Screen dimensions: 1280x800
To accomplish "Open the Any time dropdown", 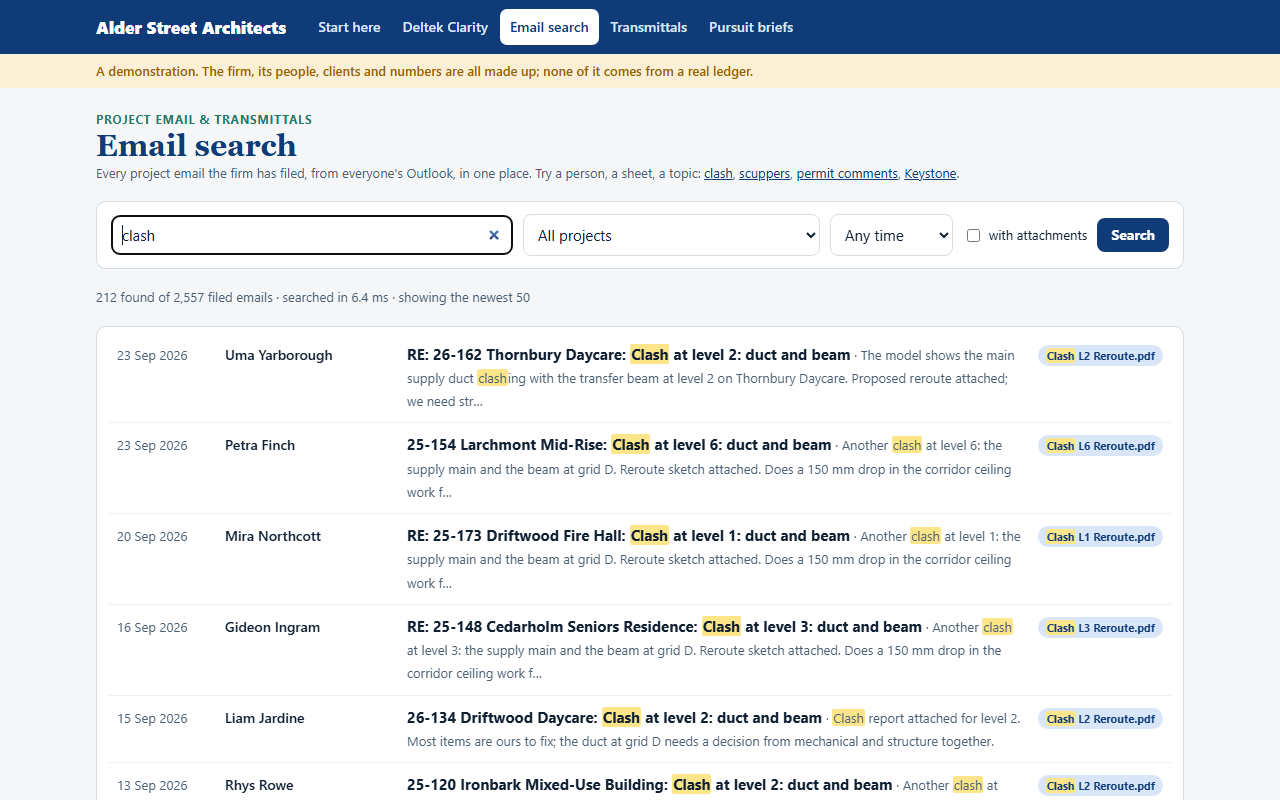I will click(891, 235).
